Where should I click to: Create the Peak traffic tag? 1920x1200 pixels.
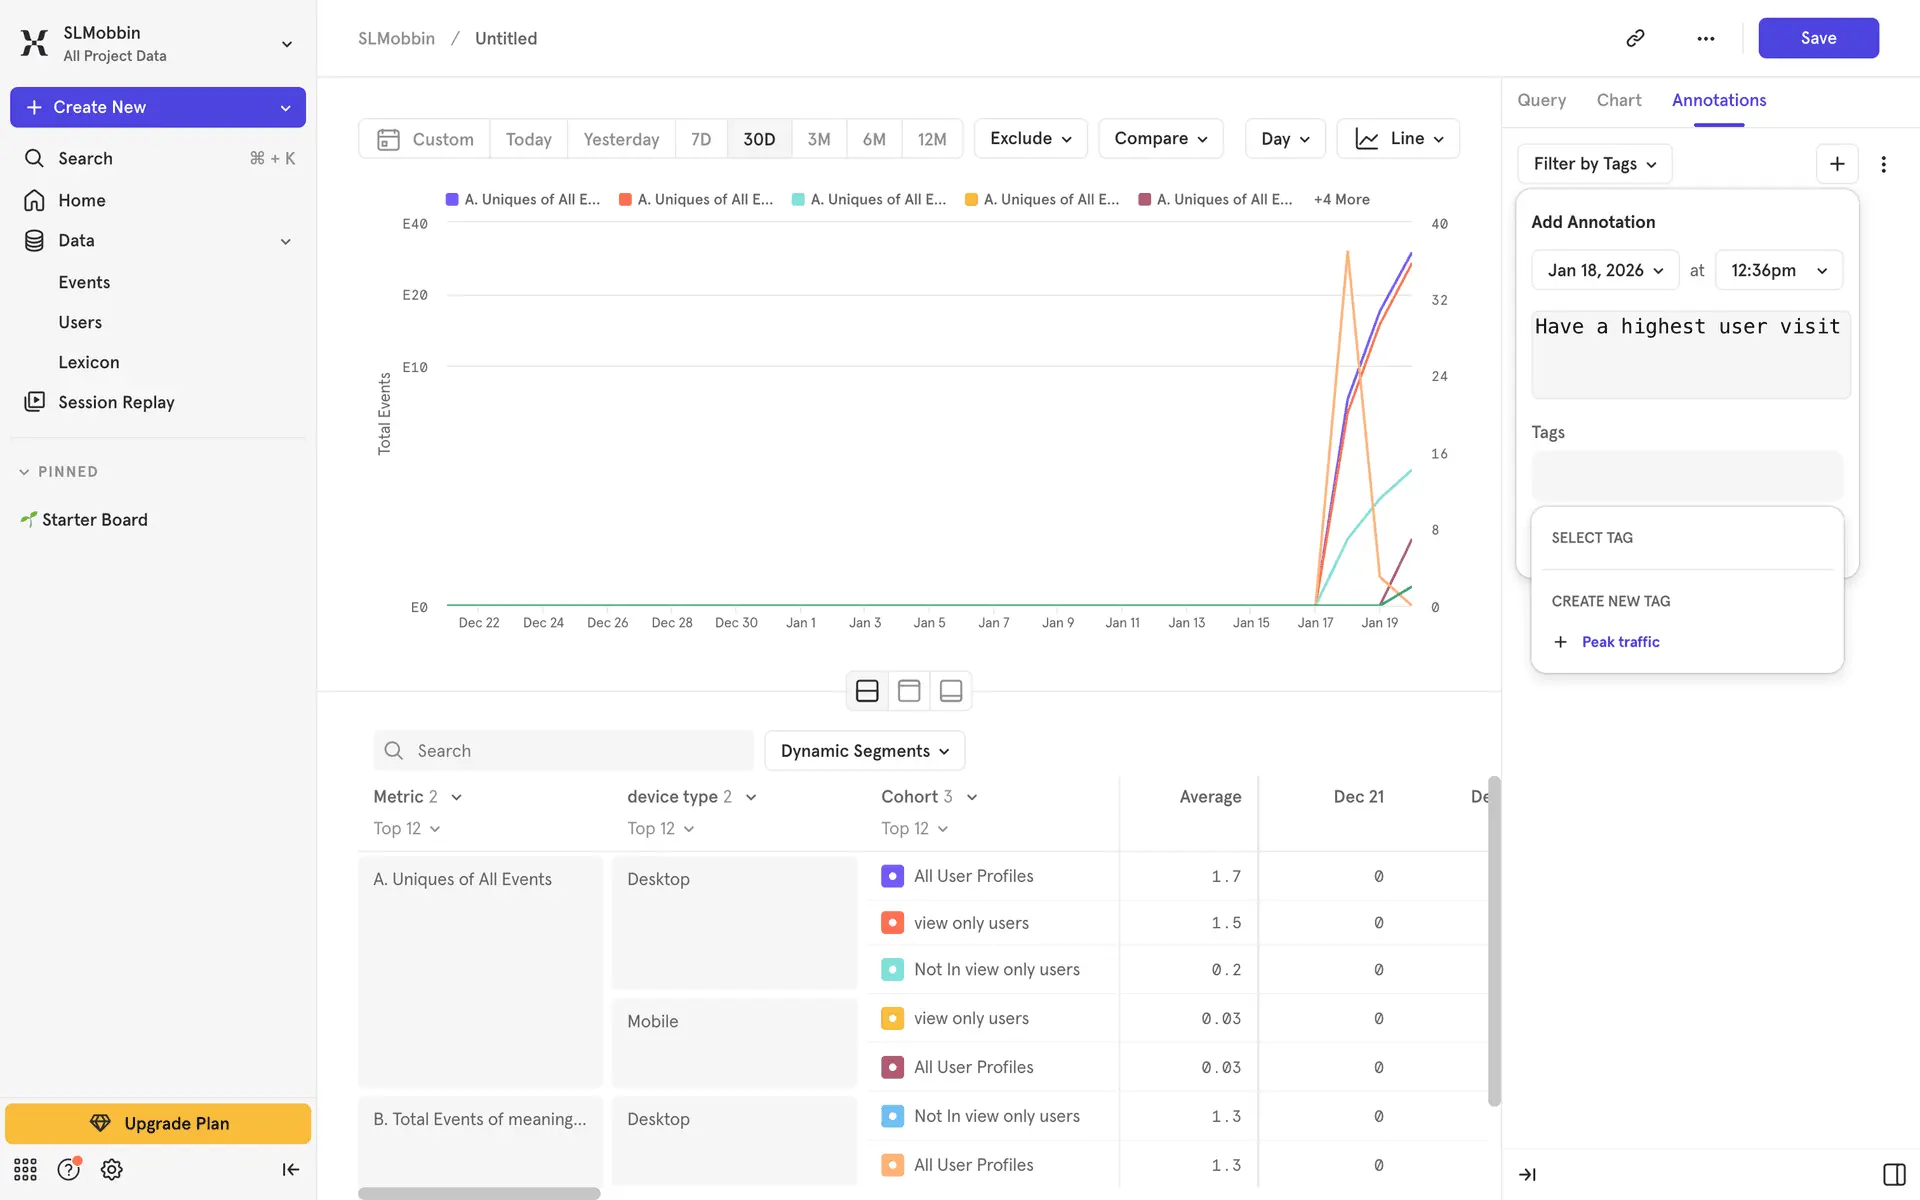click(x=1620, y=642)
